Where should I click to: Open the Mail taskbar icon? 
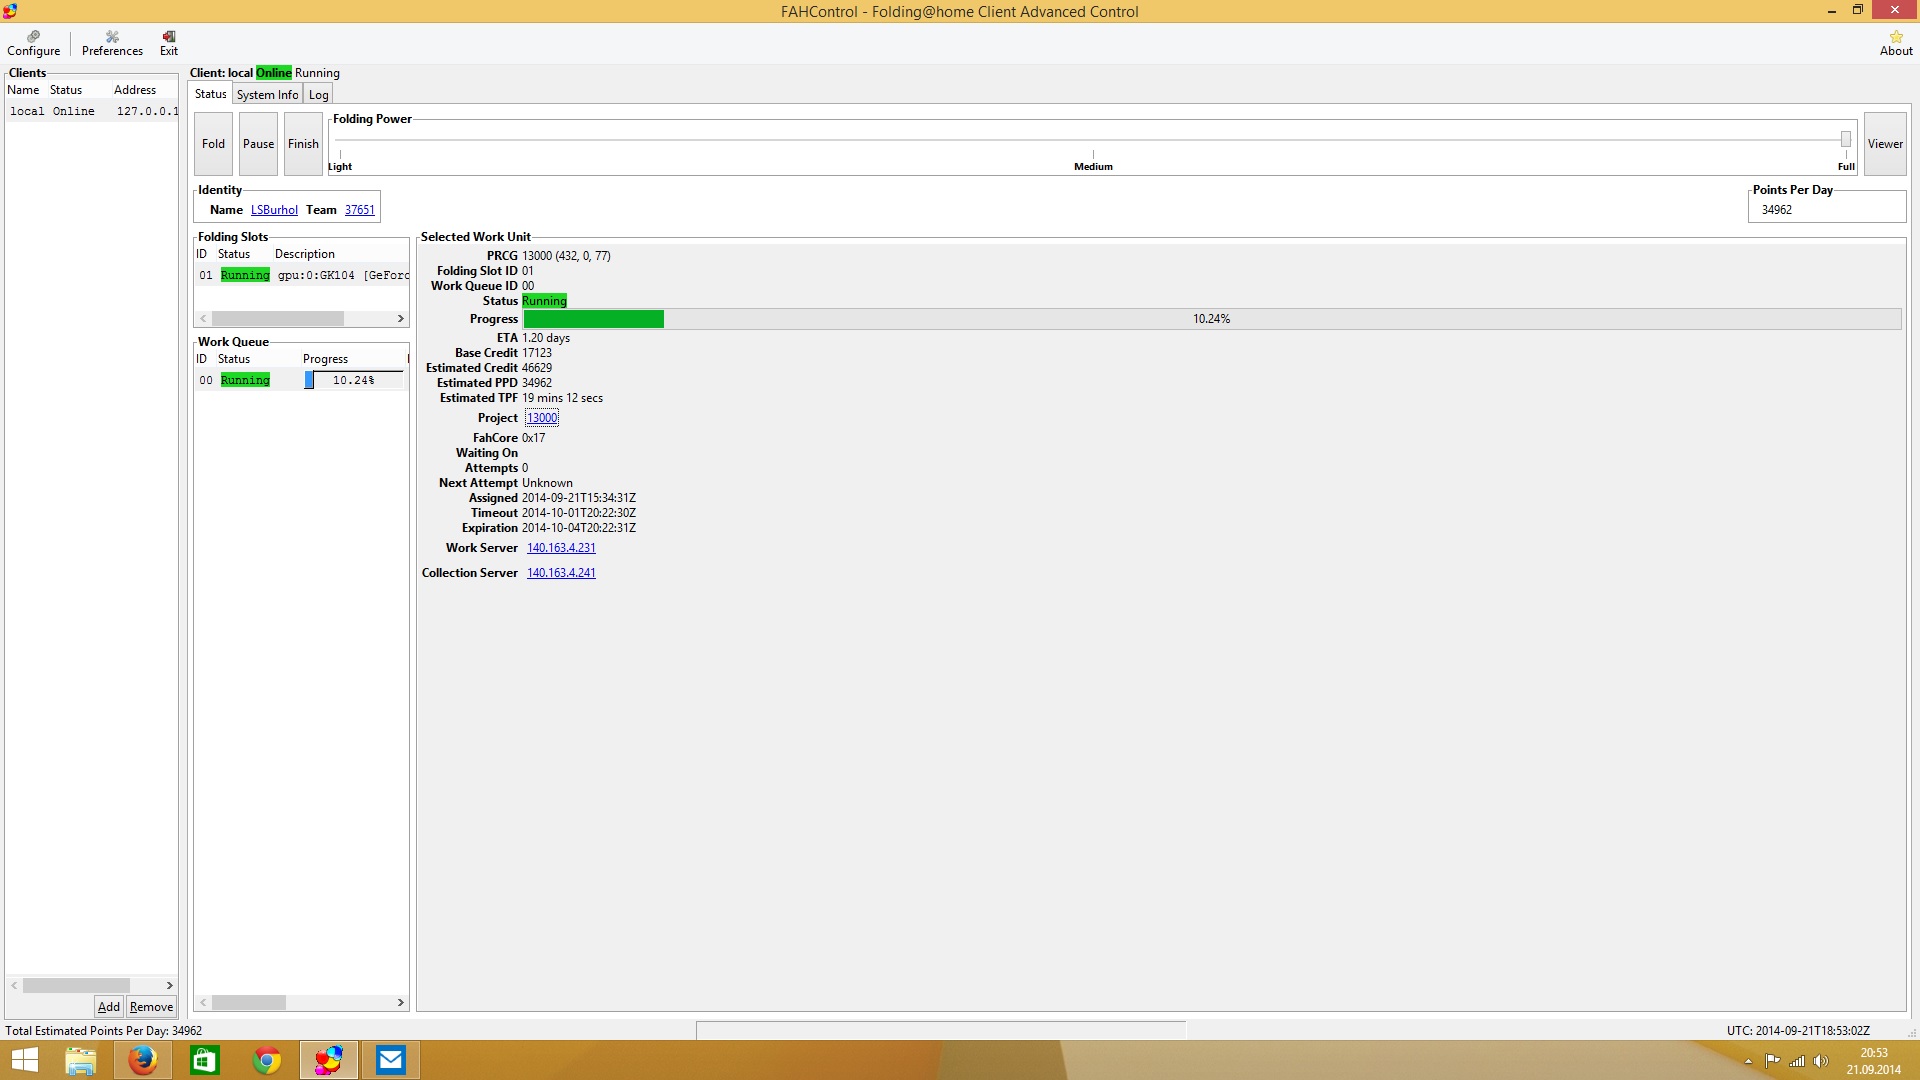click(391, 1060)
